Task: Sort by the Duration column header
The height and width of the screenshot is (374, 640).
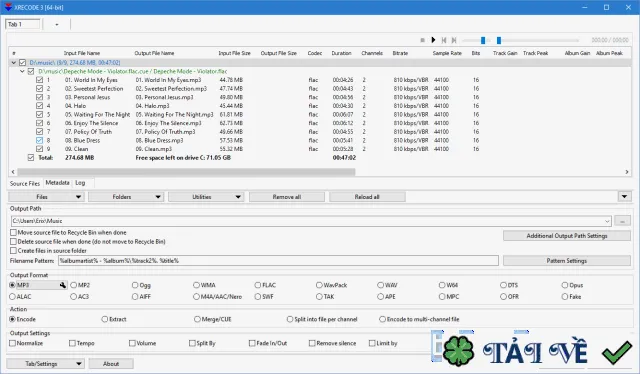Action: (x=341, y=53)
